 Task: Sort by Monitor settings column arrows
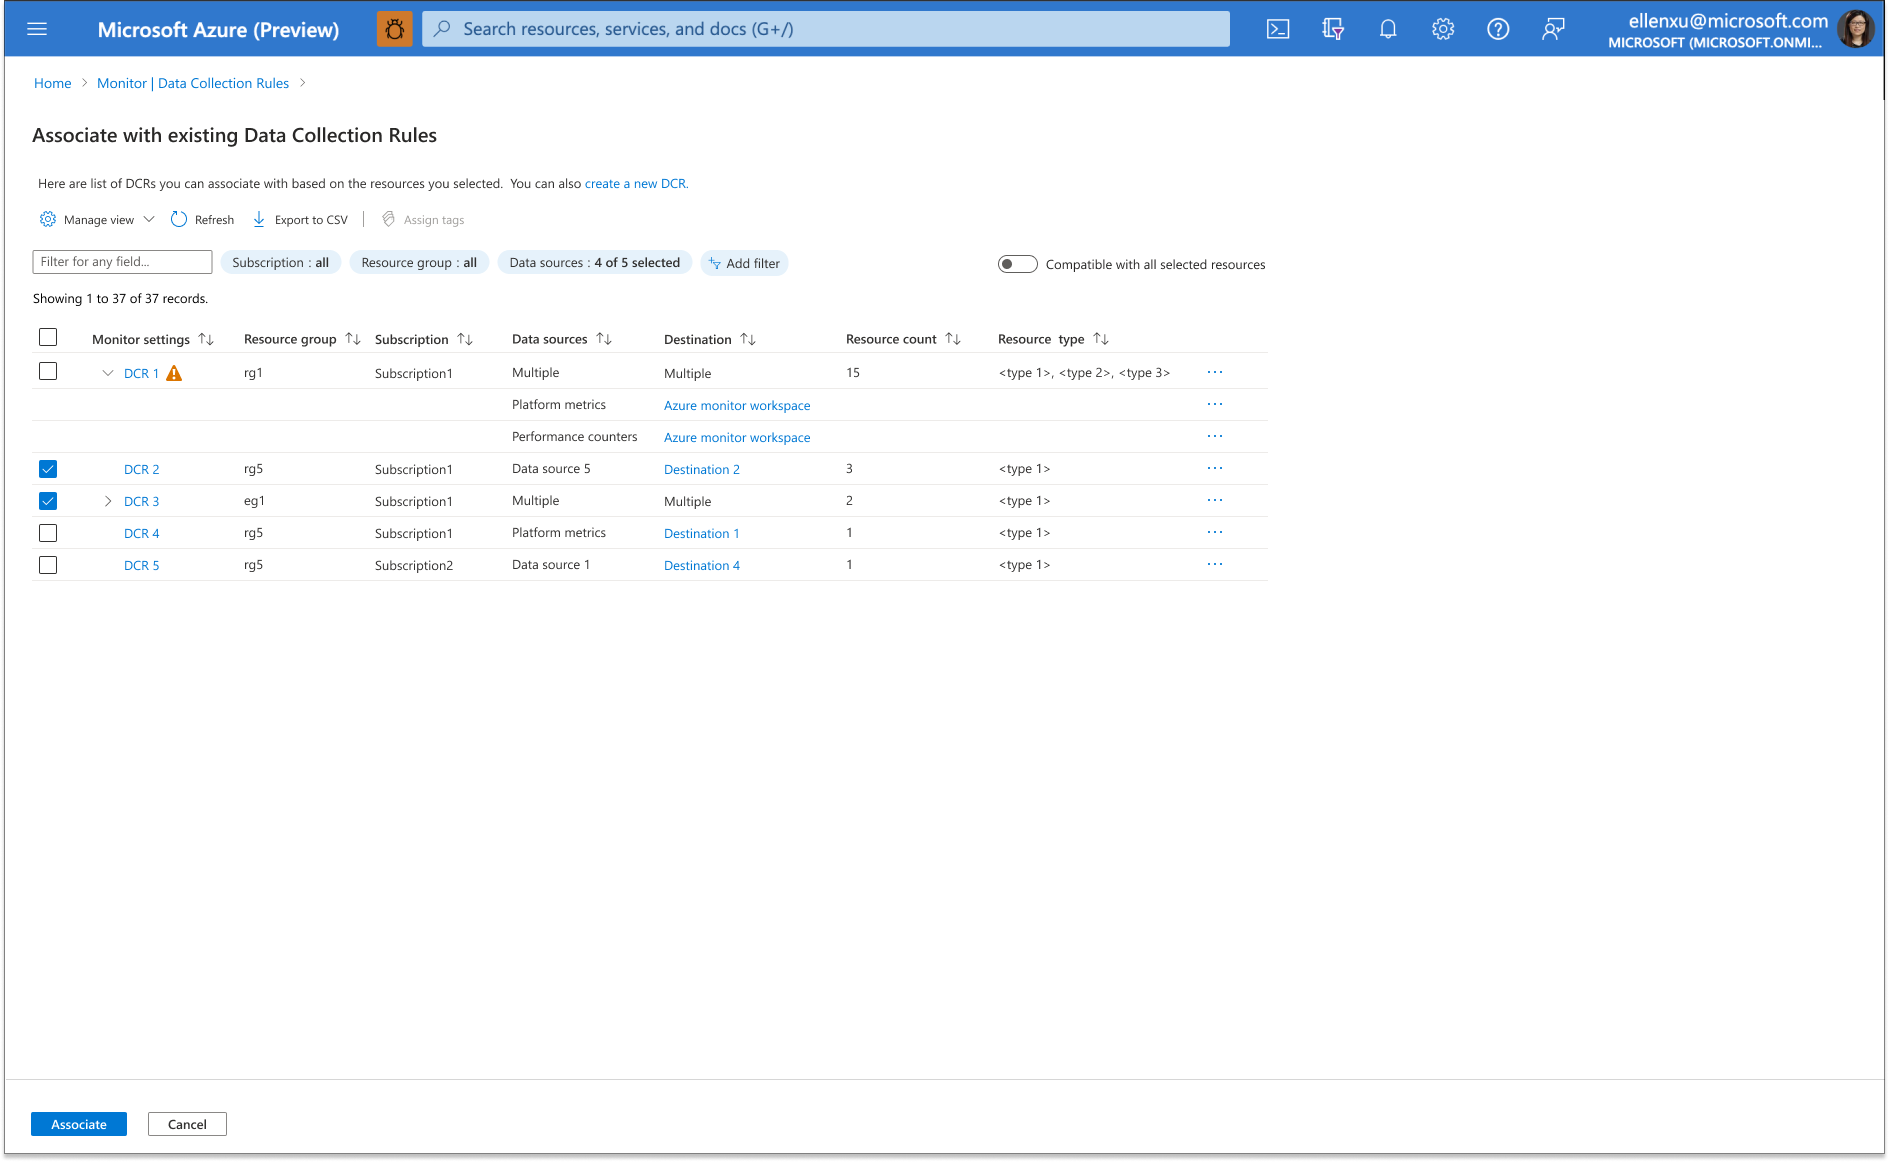(206, 339)
